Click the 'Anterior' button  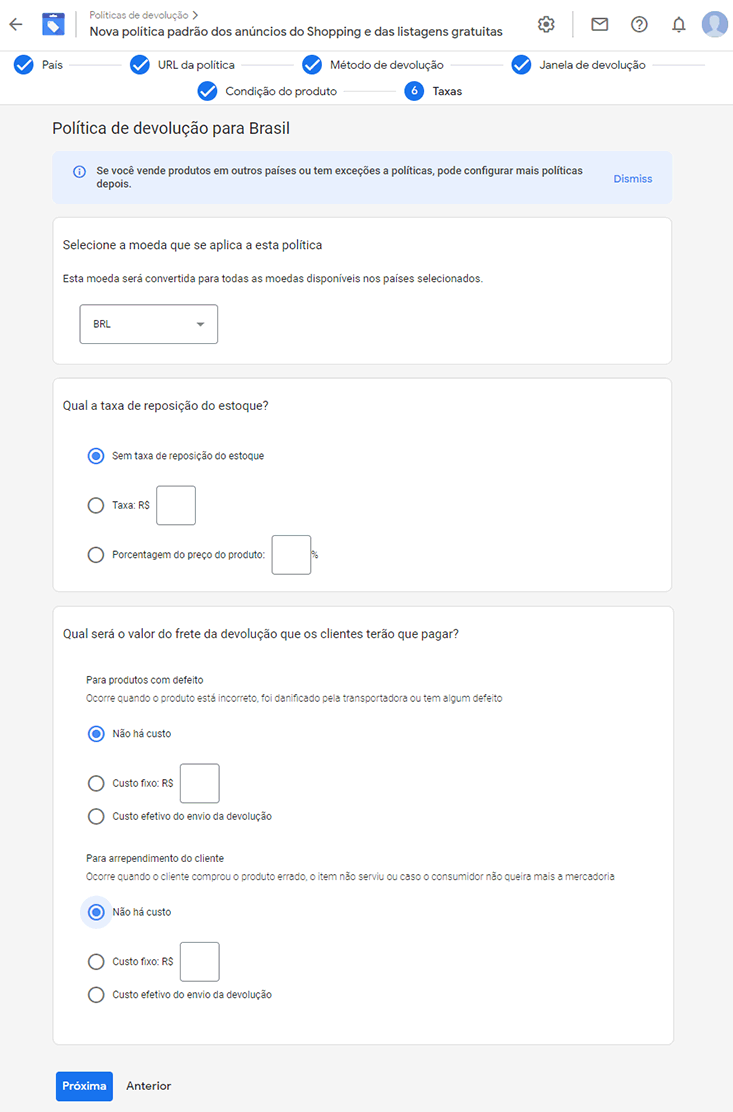tap(149, 1086)
